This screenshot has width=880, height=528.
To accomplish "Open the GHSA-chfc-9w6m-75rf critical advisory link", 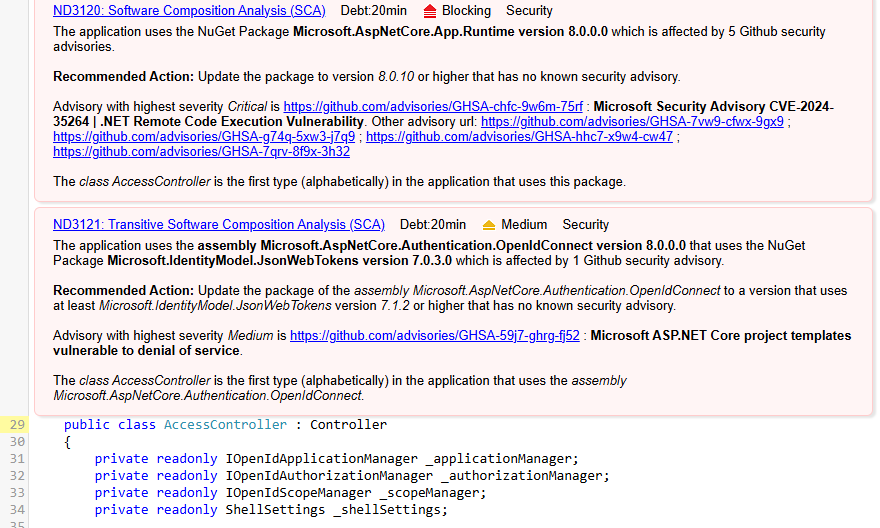I will click(433, 106).
